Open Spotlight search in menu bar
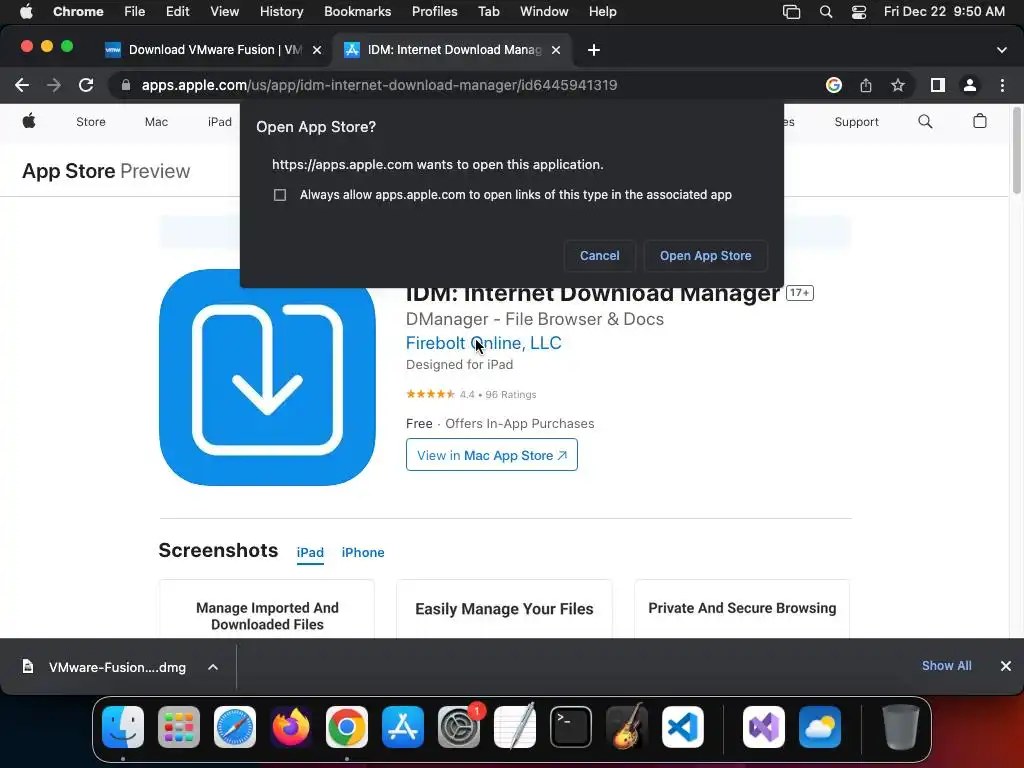Image resolution: width=1024 pixels, height=768 pixels. coord(825,12)
